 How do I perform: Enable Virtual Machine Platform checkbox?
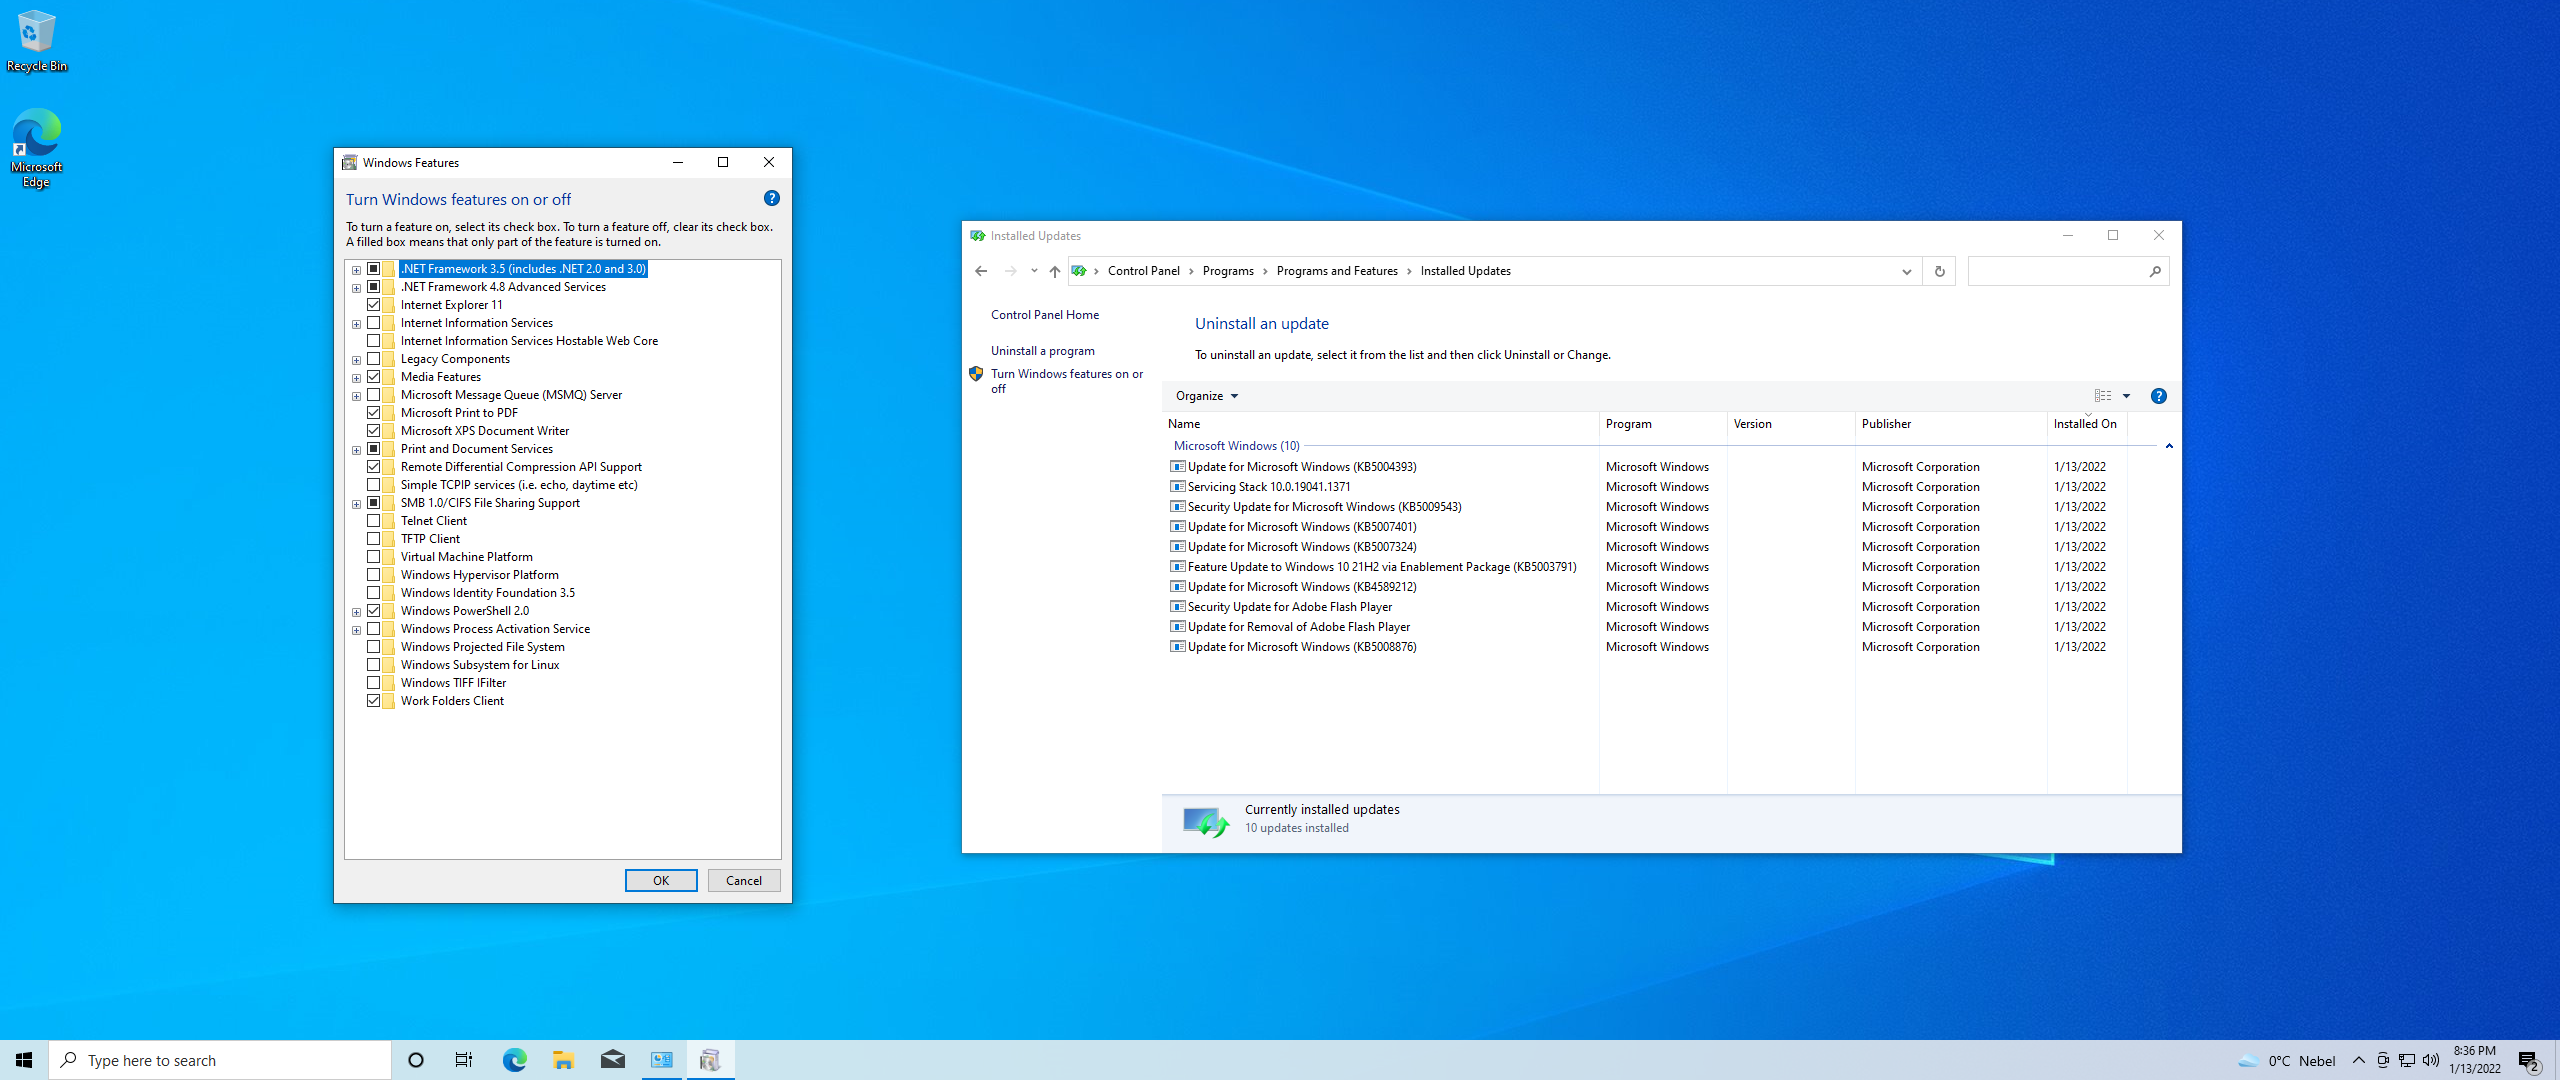click(x=373, y=557)
